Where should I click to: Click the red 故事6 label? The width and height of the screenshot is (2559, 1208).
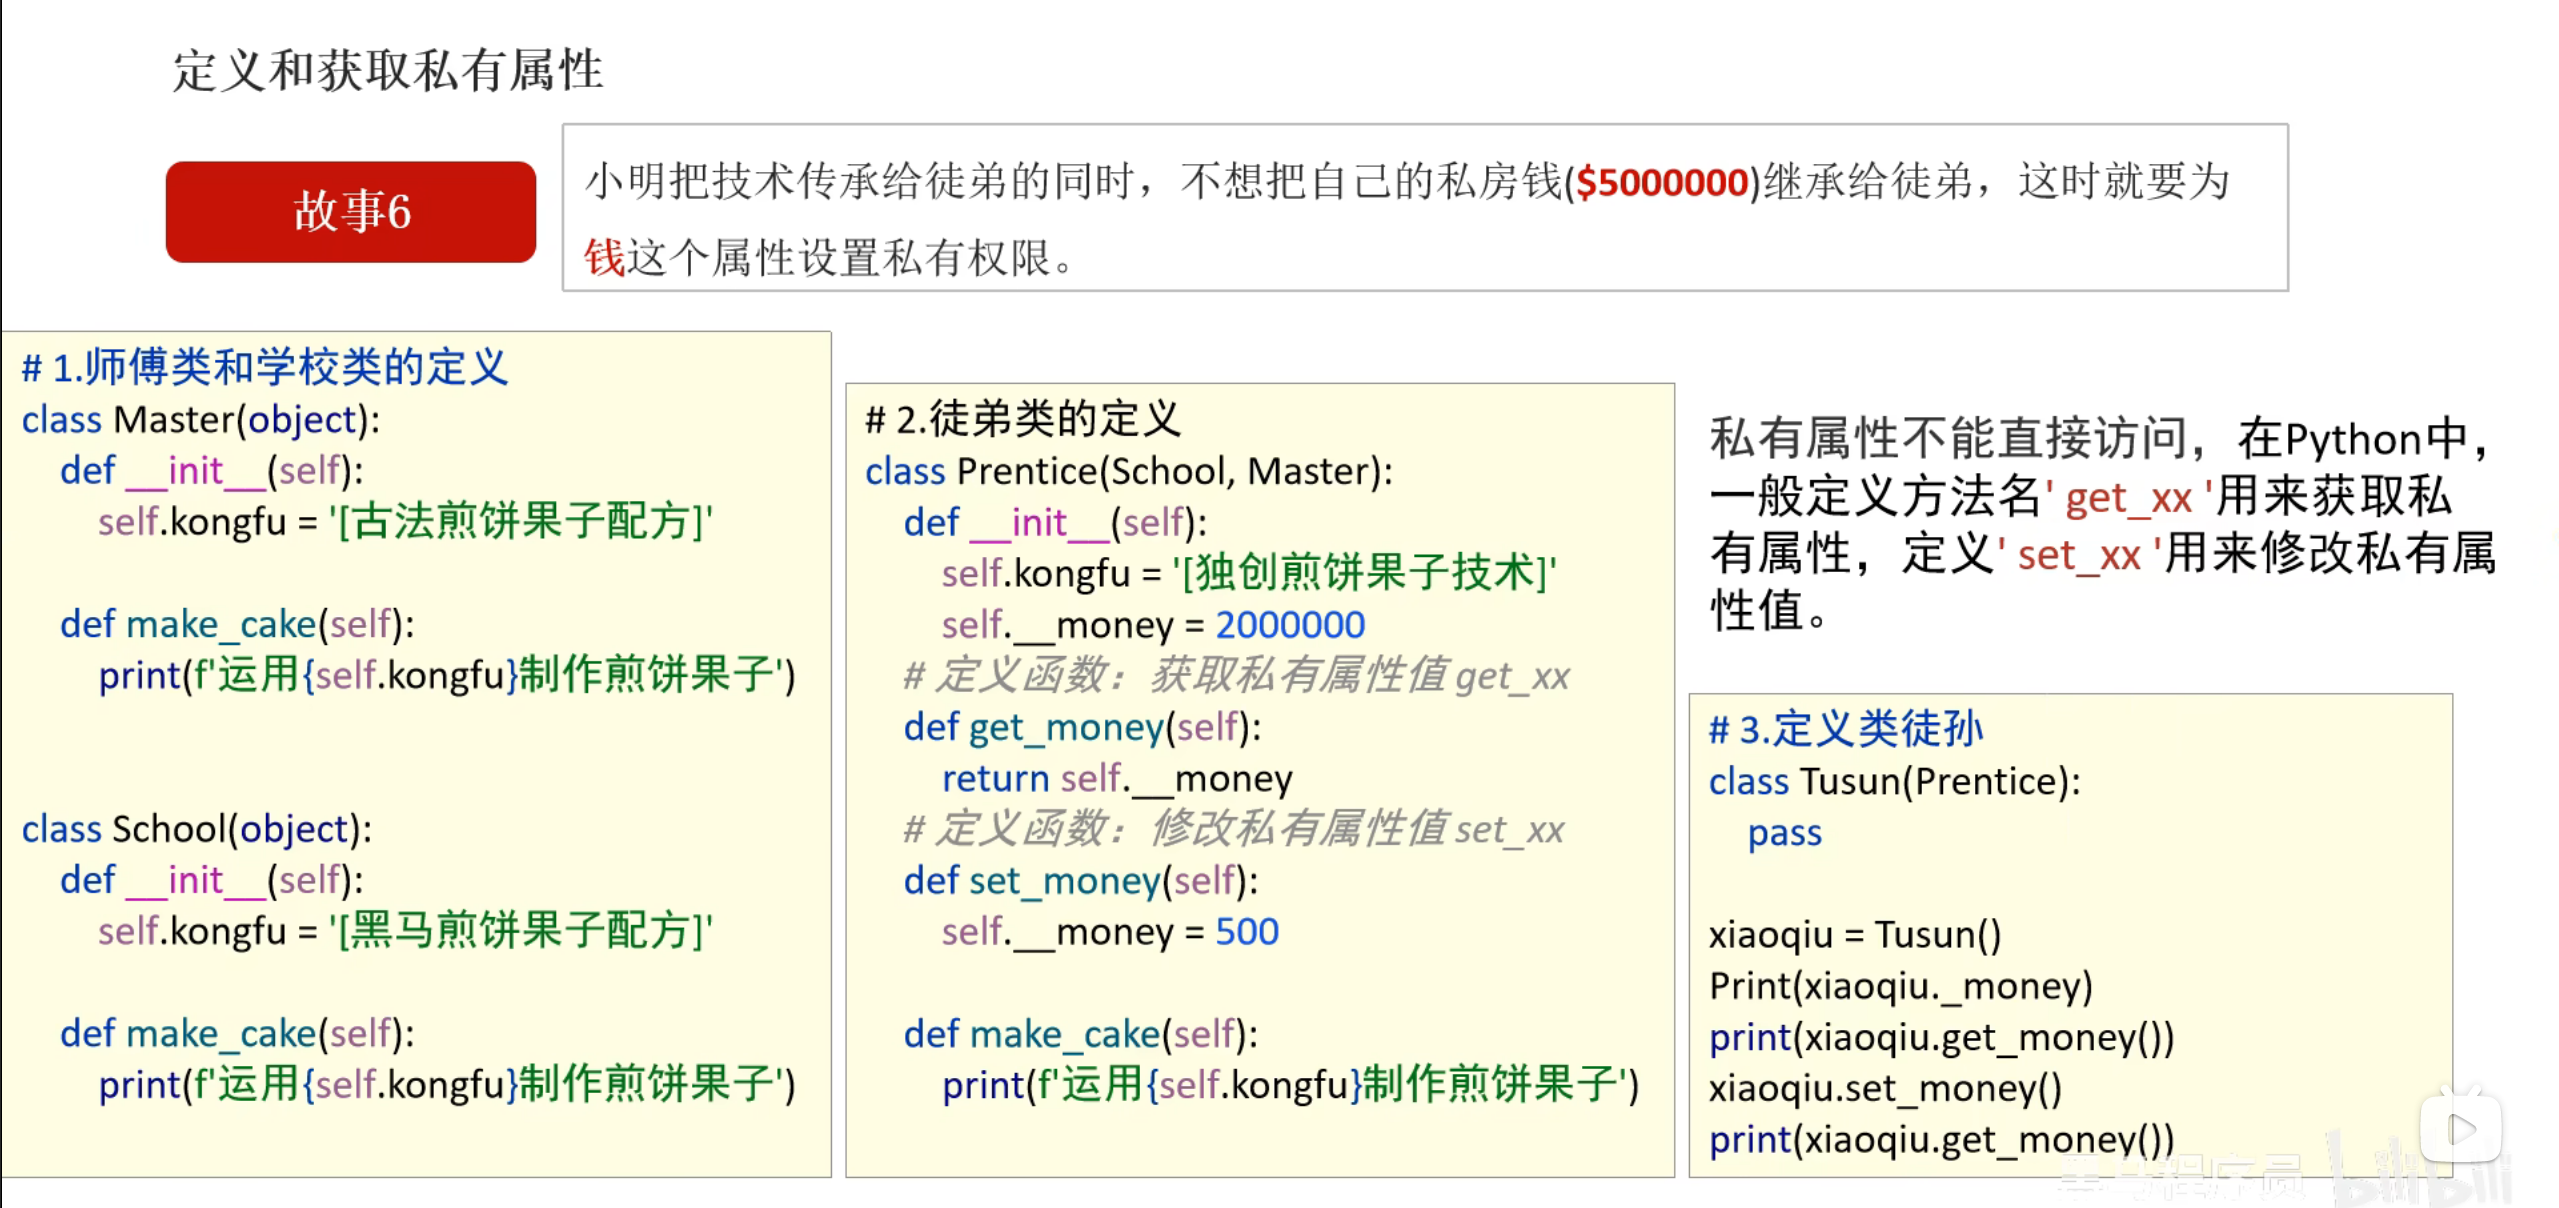pyautogui.click(x=351, y=211)
